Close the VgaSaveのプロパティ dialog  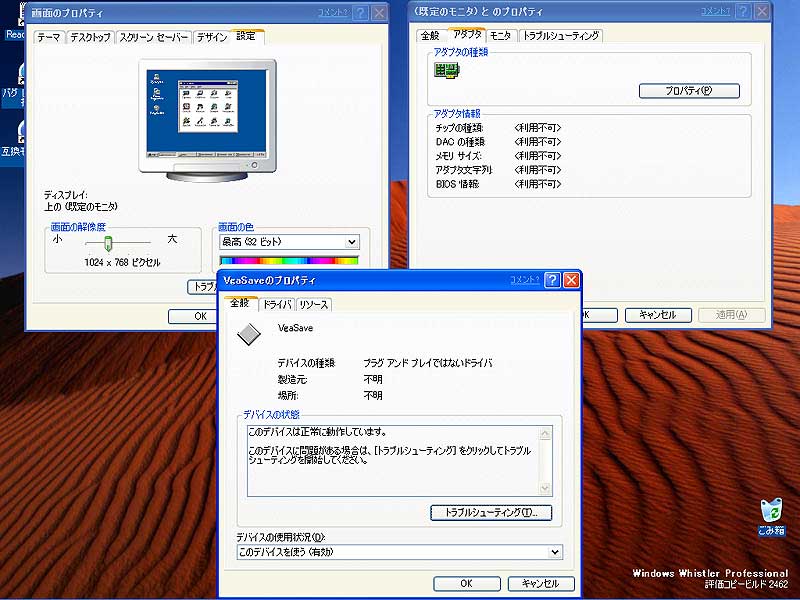pos(571,280)
